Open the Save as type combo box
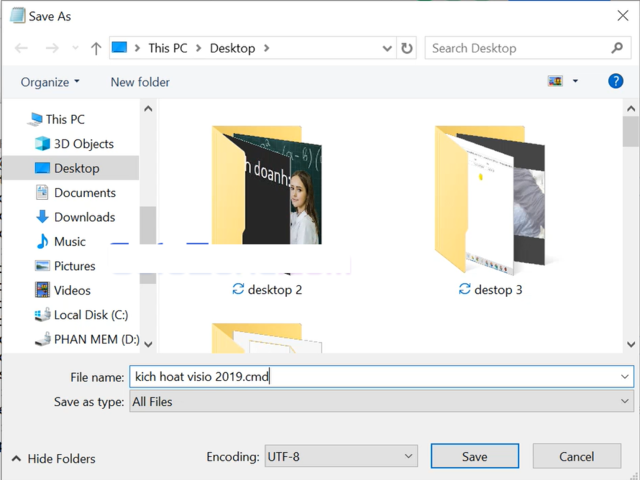 point(382,402)
